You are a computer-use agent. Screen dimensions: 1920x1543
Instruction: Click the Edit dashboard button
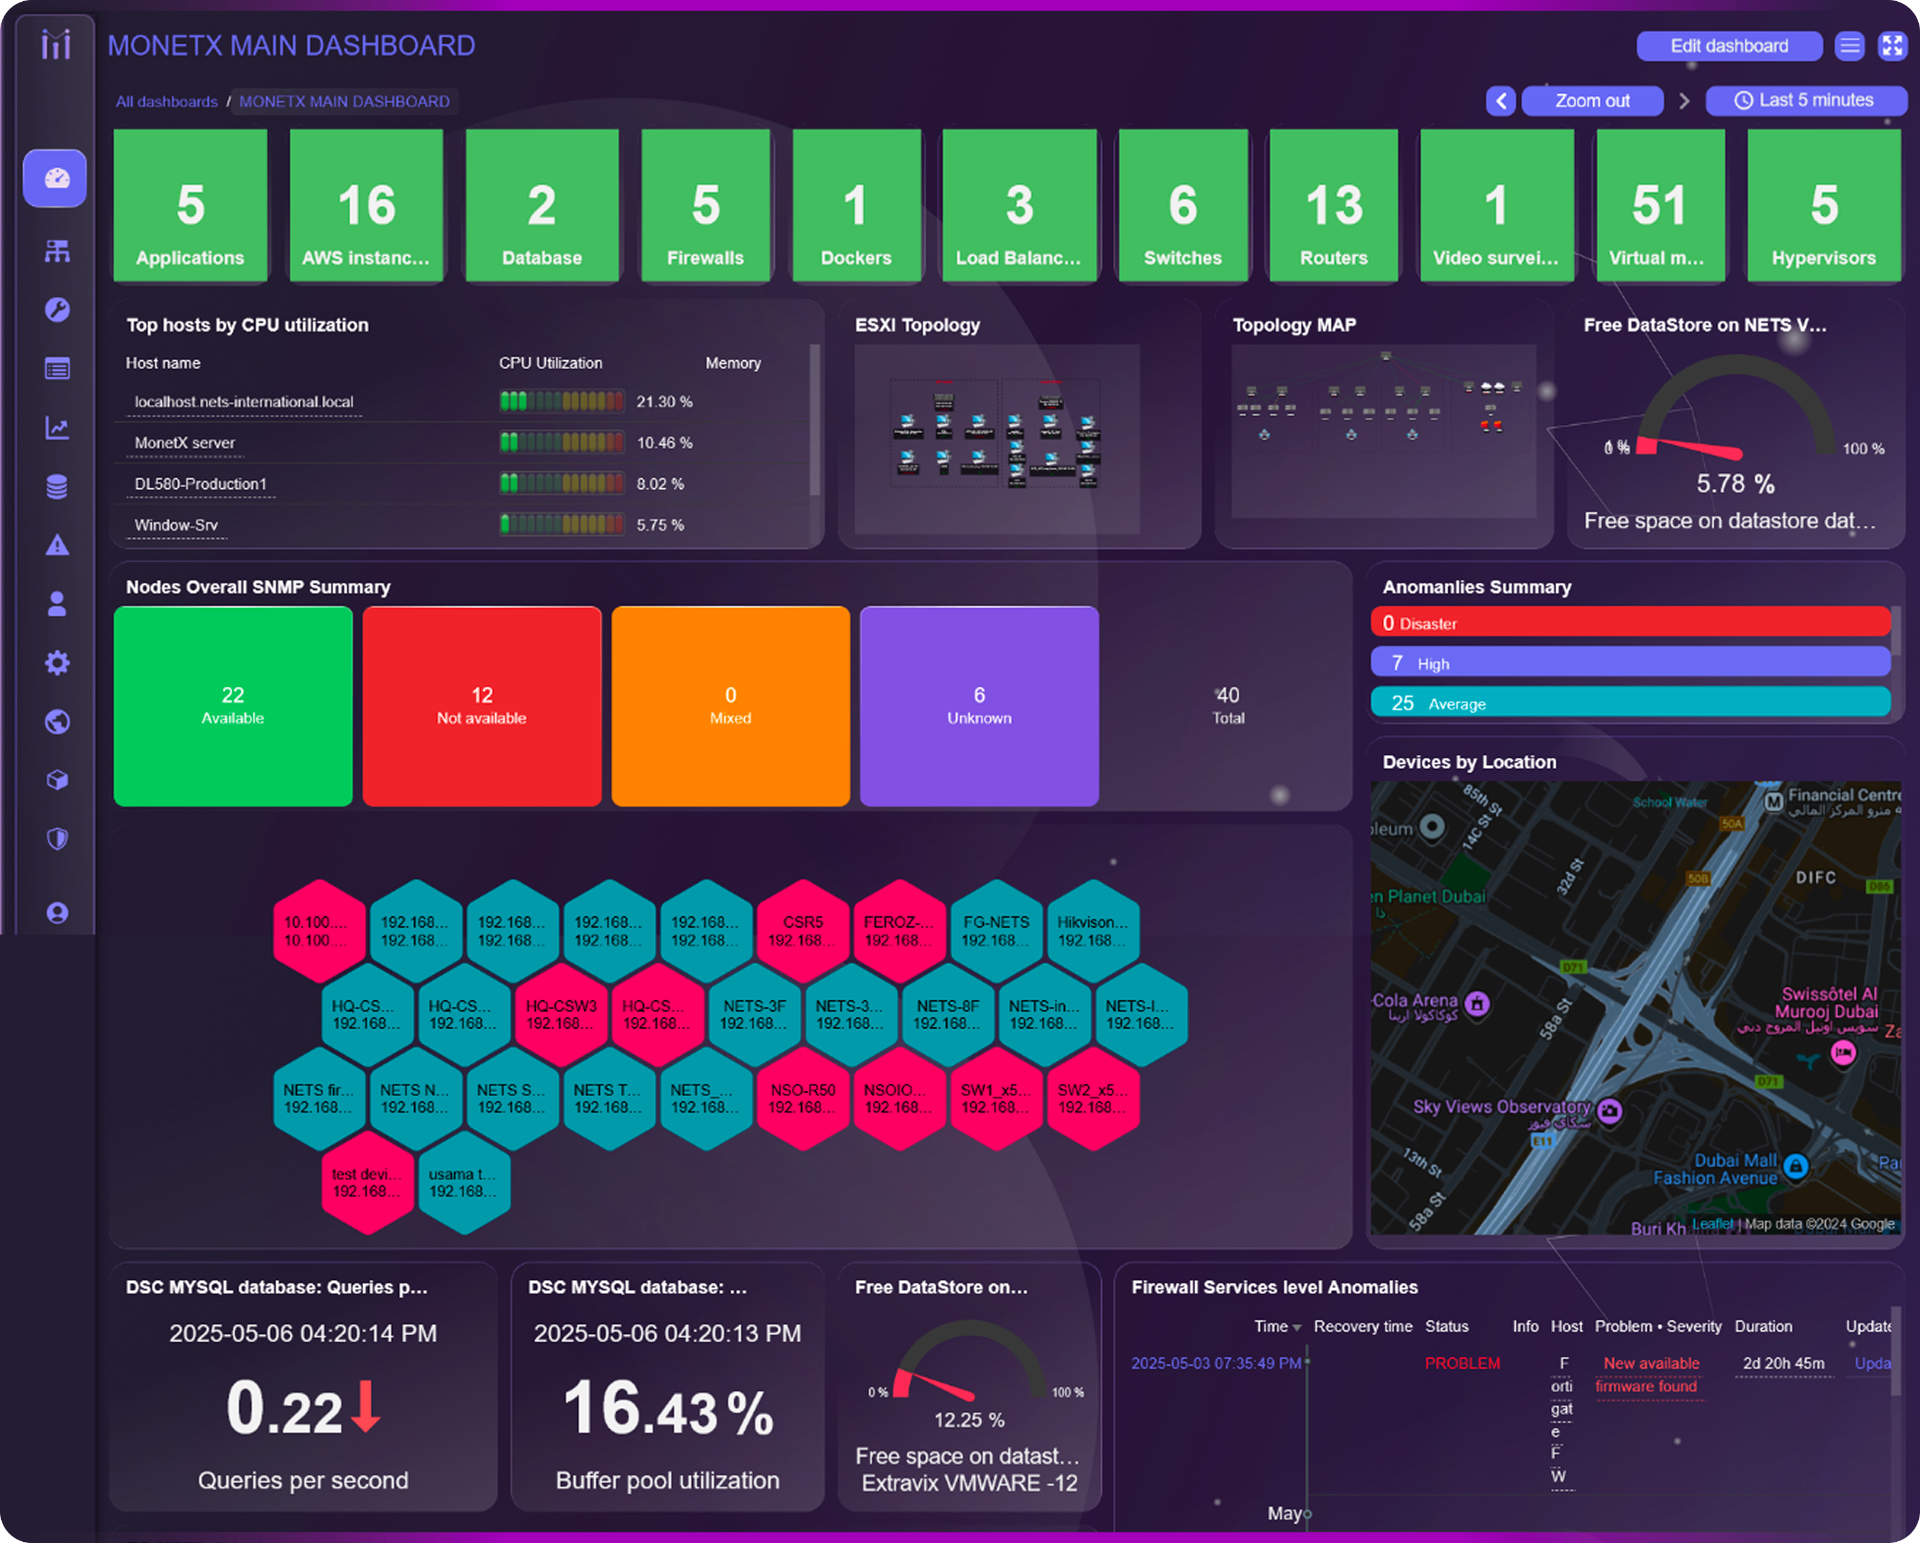click(1729, 46)
